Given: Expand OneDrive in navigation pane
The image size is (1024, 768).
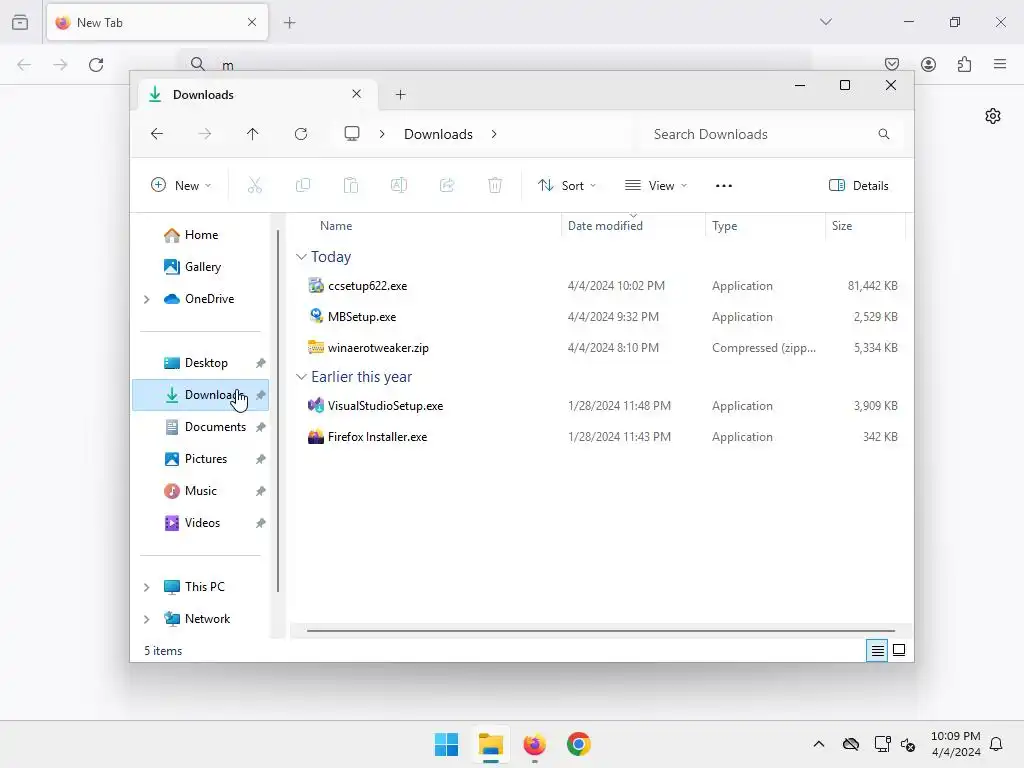Looking at the screenshot, I should 147,299.
